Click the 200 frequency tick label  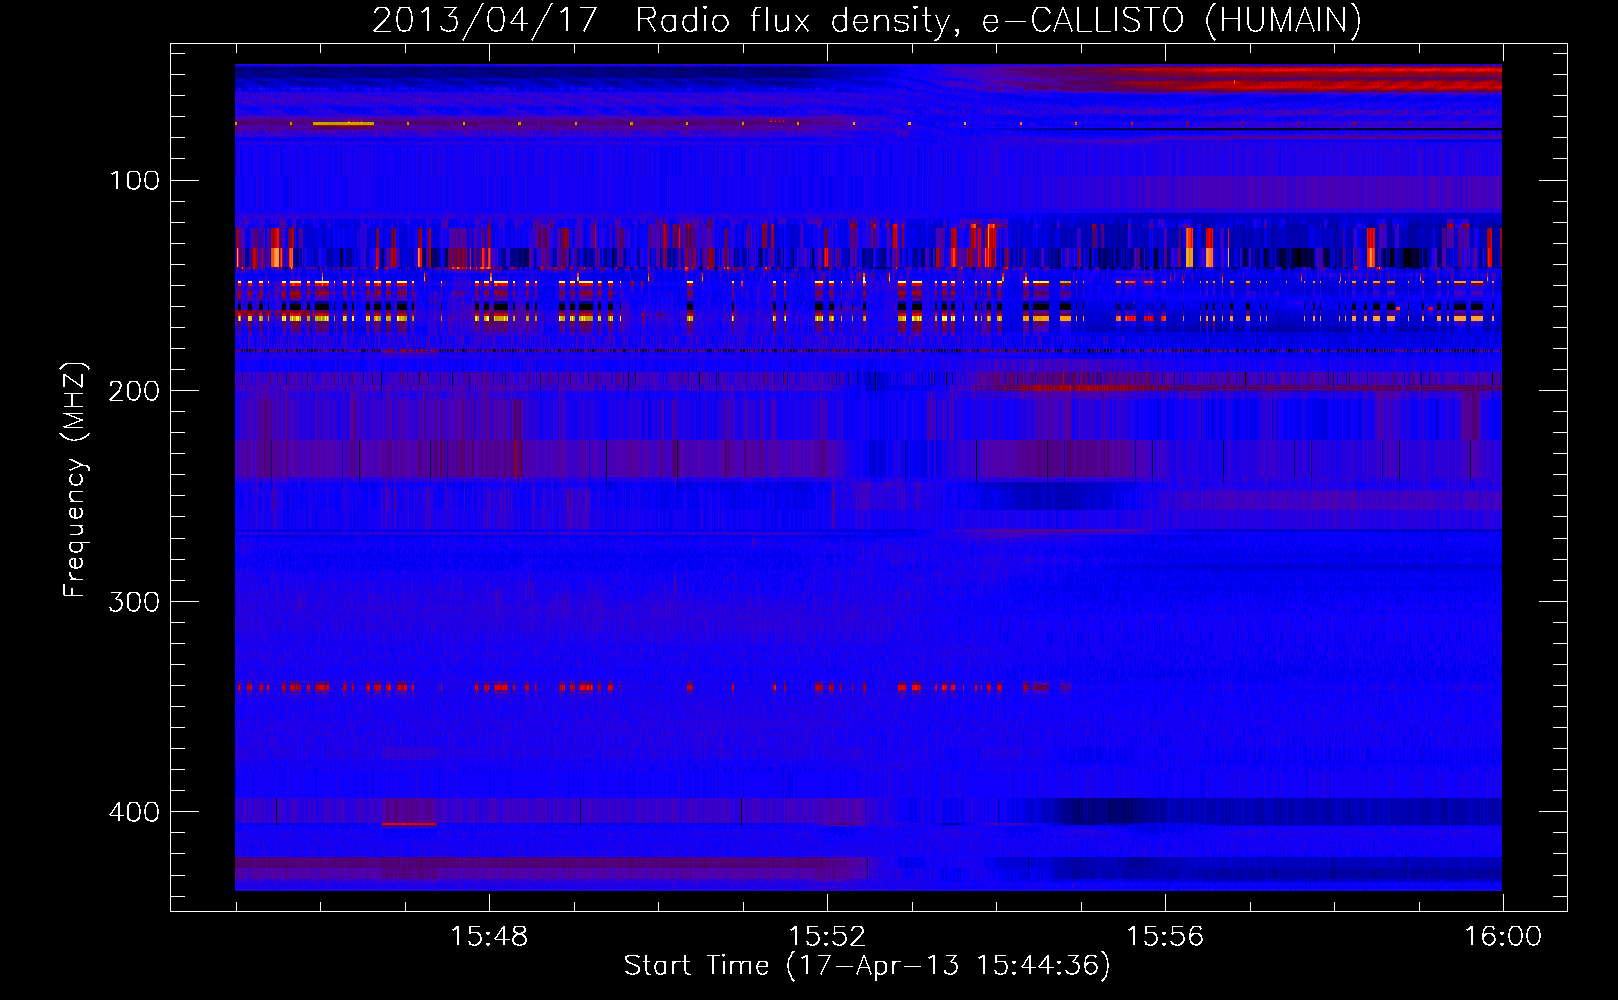tap(135, 391)
